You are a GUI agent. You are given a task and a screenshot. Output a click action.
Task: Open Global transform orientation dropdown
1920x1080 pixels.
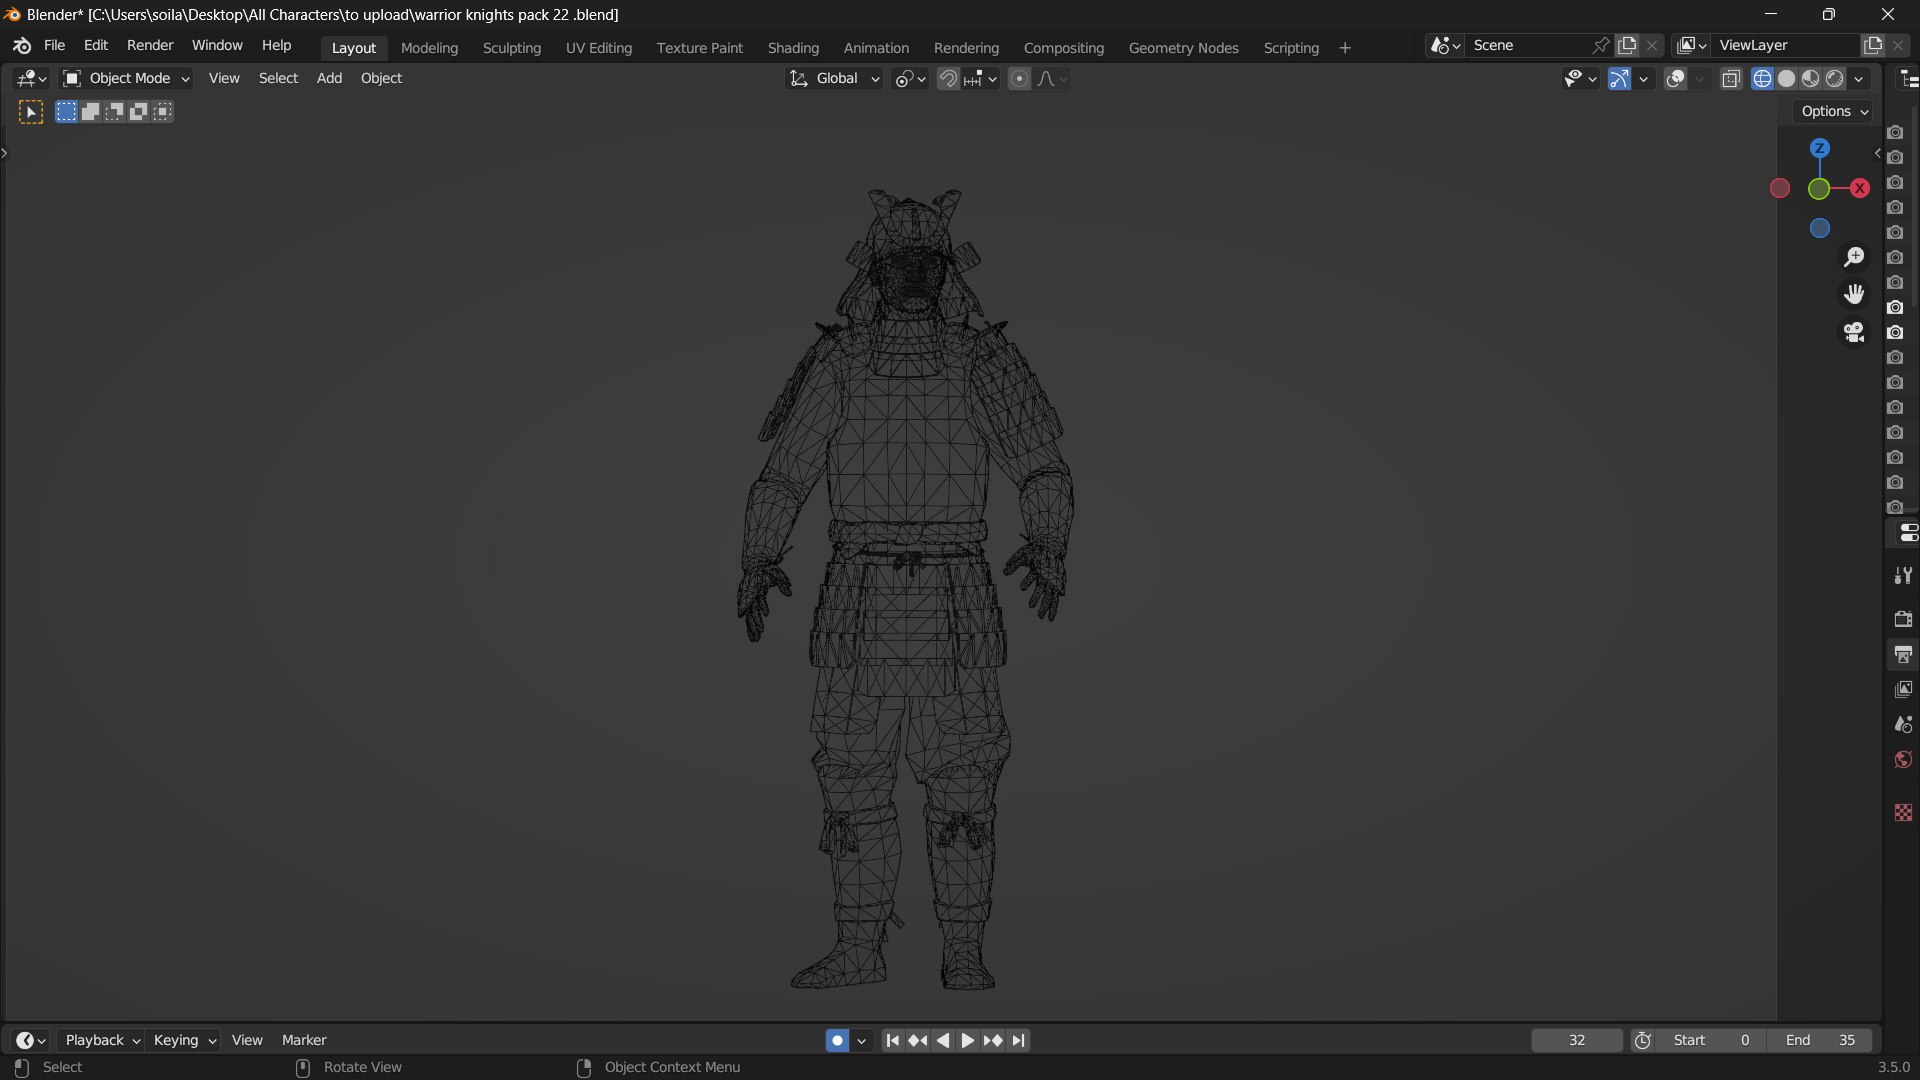[x=834, y=78]
